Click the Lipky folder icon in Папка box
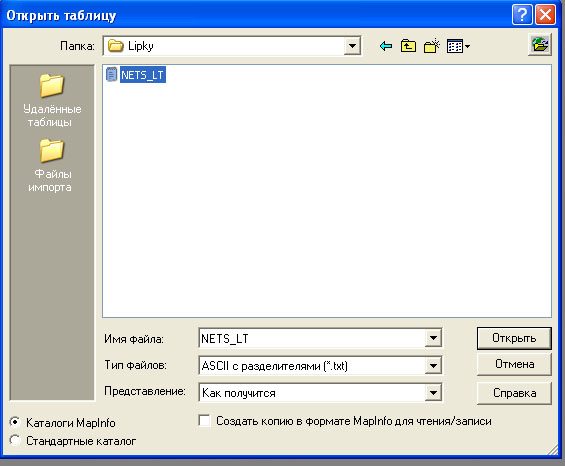The height and width of the screenshot is (466, 565). coord(116,46)
